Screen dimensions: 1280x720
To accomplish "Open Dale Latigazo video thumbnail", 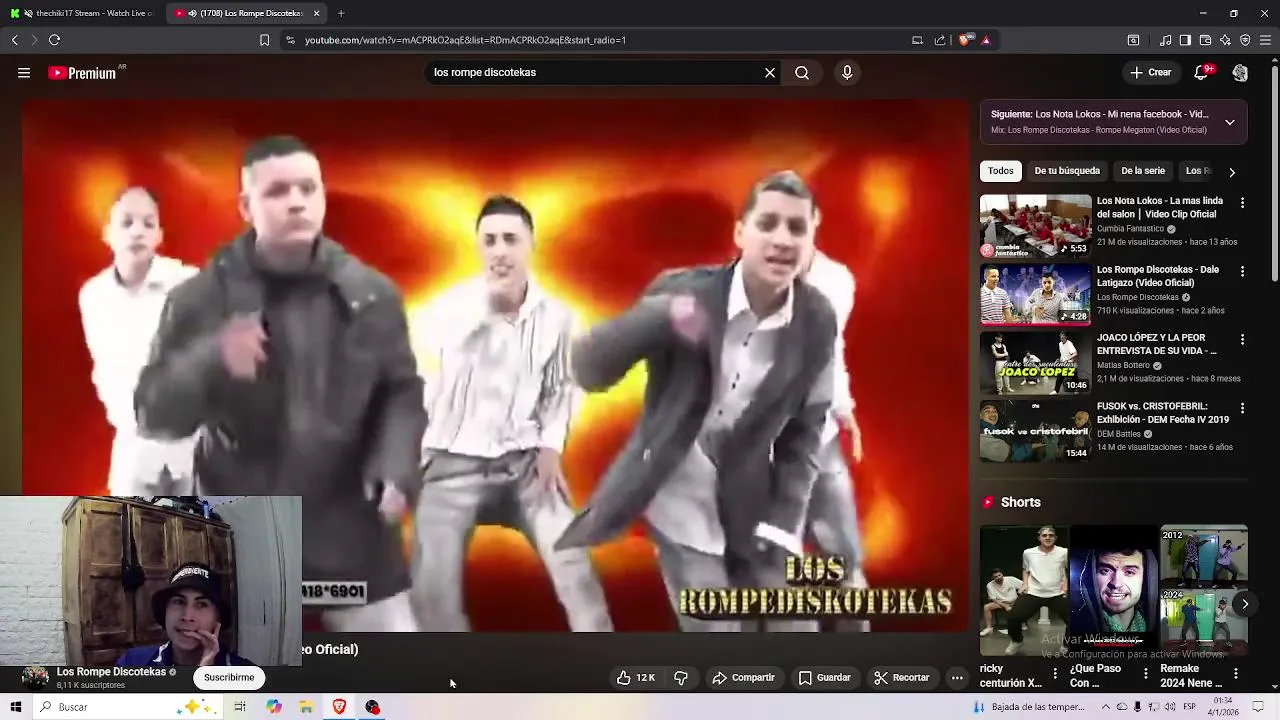I will click(1035, 295).
